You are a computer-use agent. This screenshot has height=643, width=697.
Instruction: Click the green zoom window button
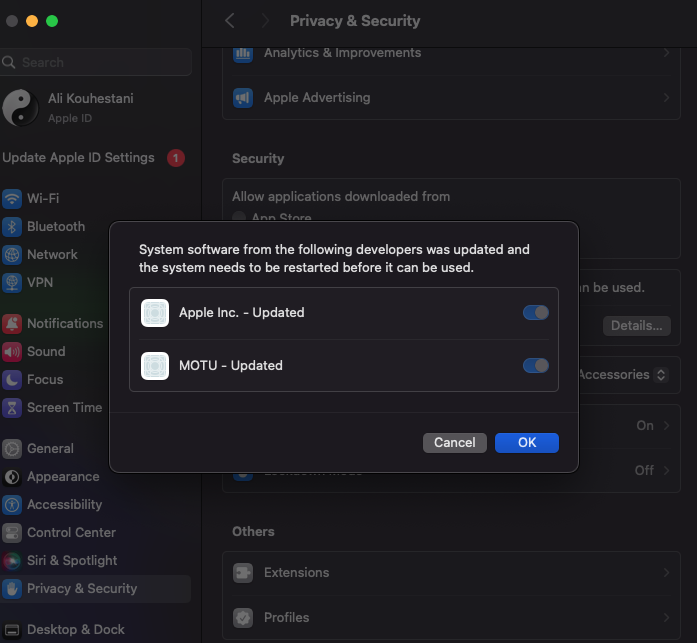(x=52, y=21)
